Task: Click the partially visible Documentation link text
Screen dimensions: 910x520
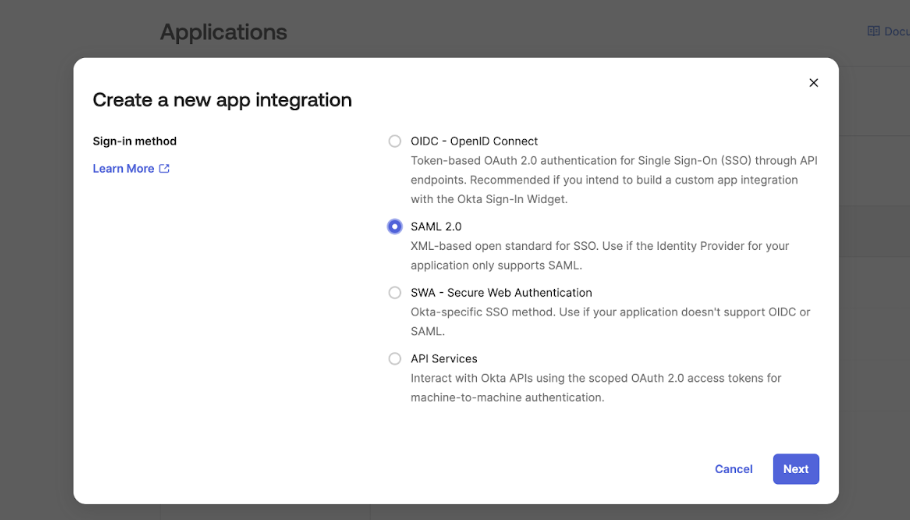Action: (x=896, y=32)
